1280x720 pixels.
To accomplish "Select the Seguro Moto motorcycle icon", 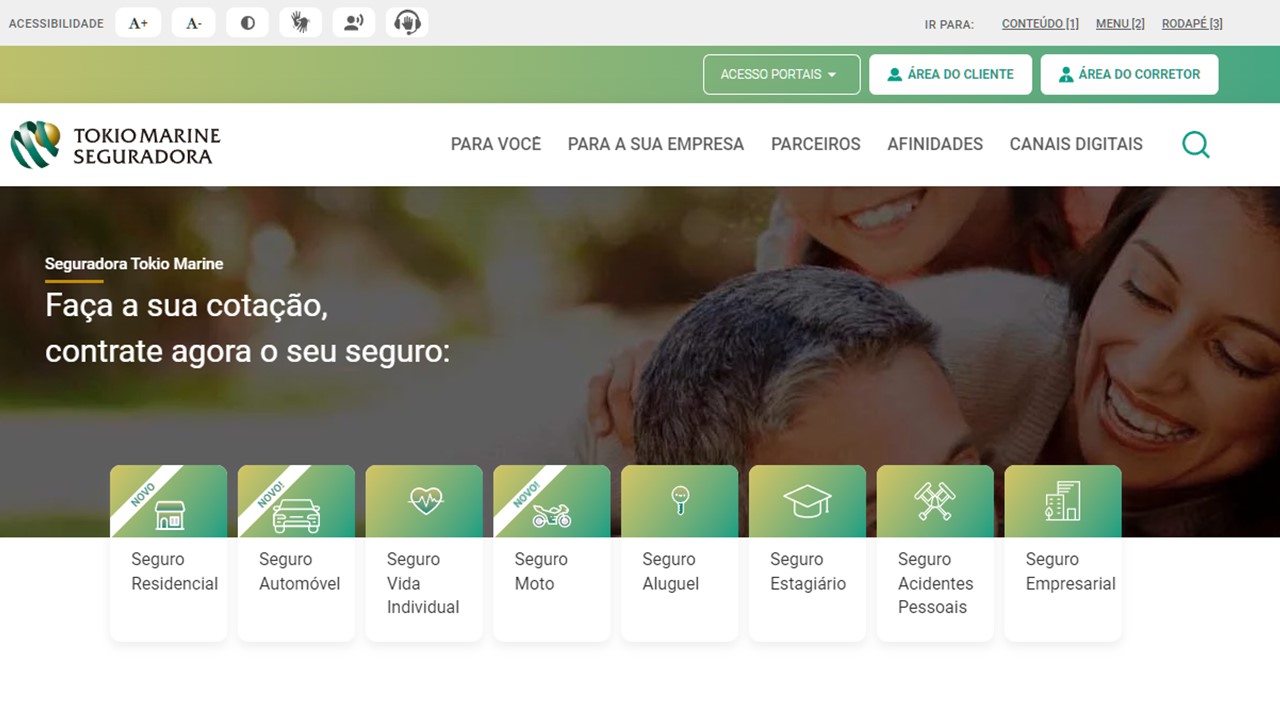I will [551, 515].
